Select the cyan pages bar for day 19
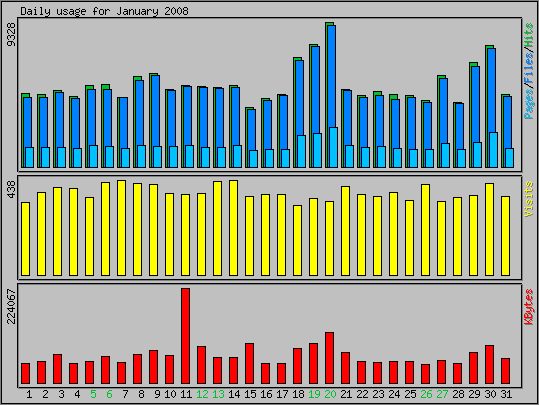Screen dimensions: 539x405 tap(318, 151)
